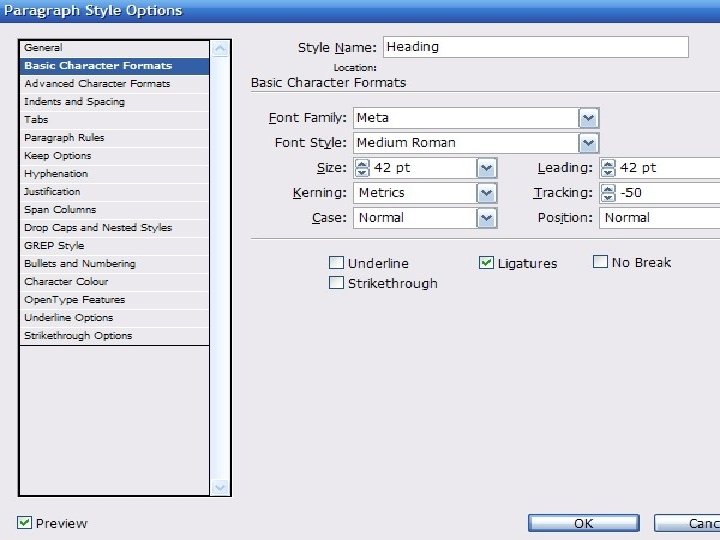The image size is (720, 540).
Task: Confirm with the OK button
Action: pos(584,523)
